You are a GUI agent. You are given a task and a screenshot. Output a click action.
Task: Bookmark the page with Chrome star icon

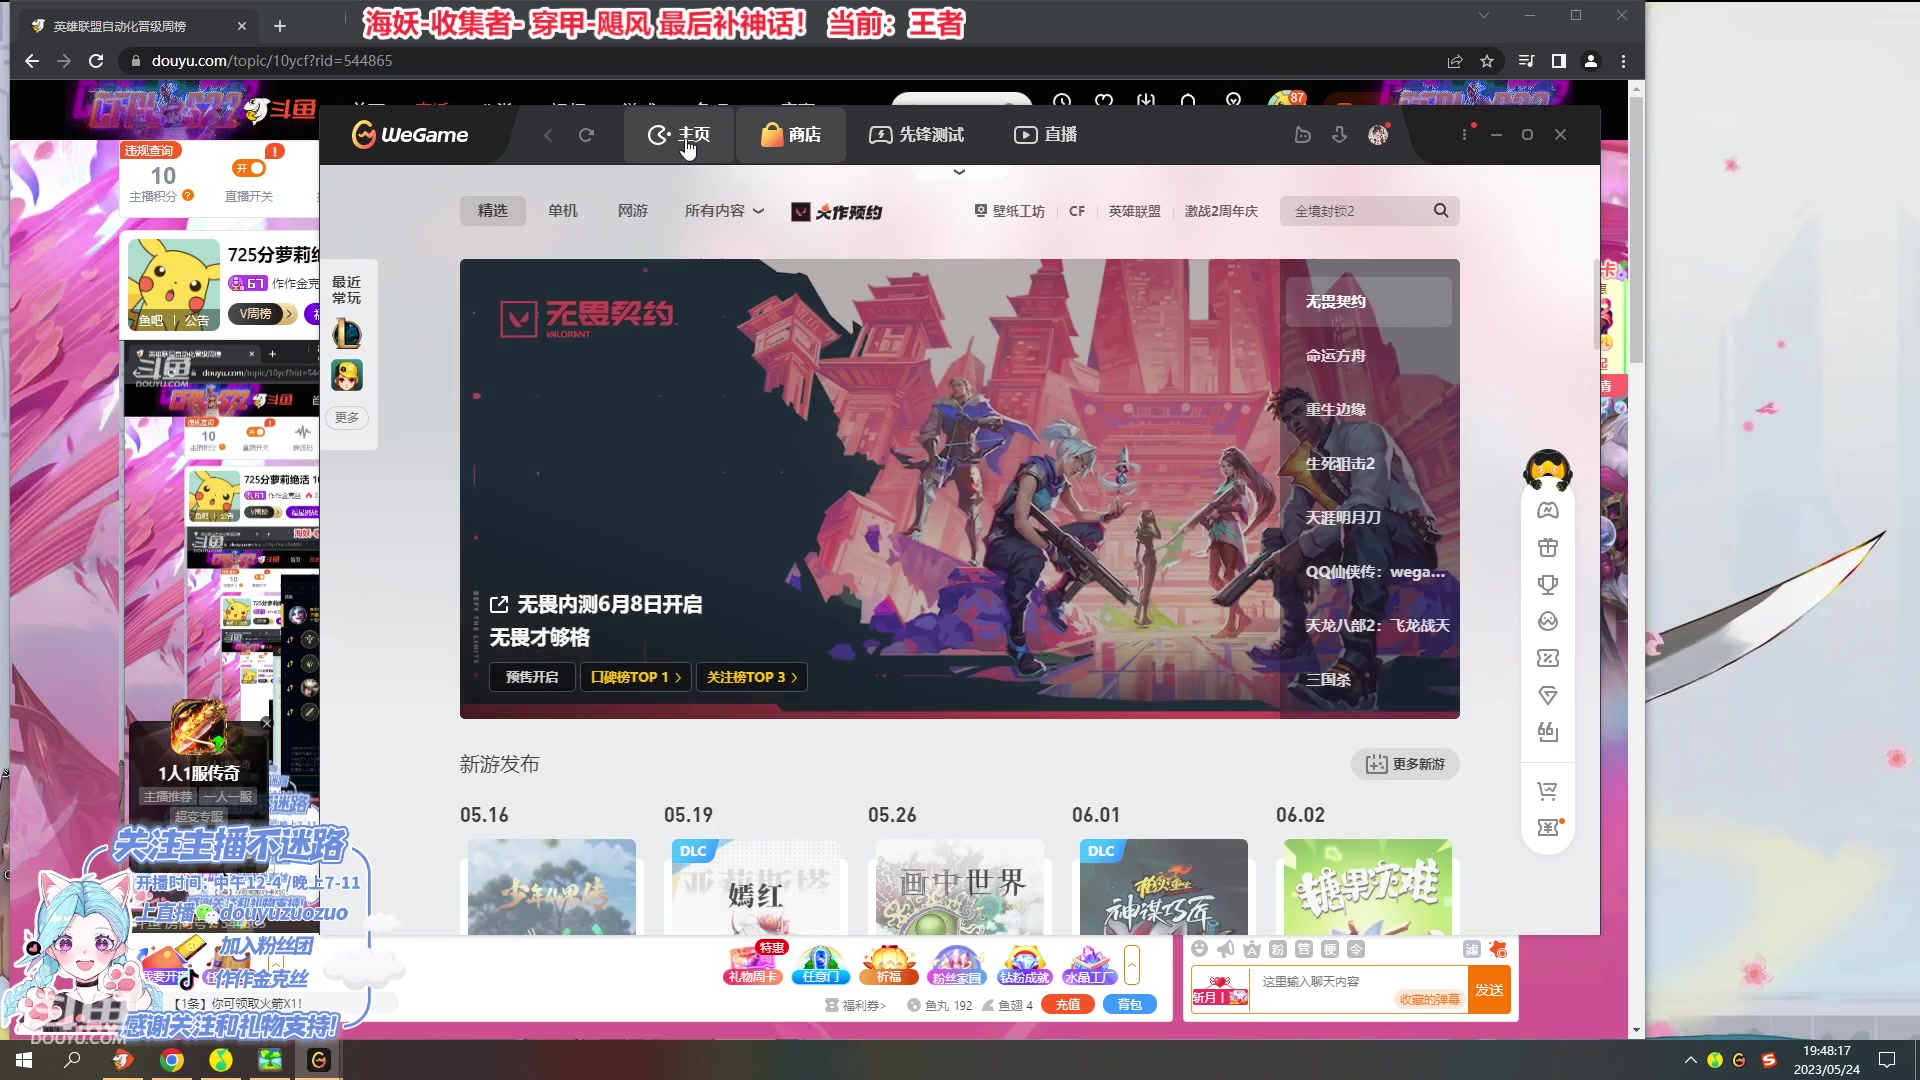[x=1487, y=61]
